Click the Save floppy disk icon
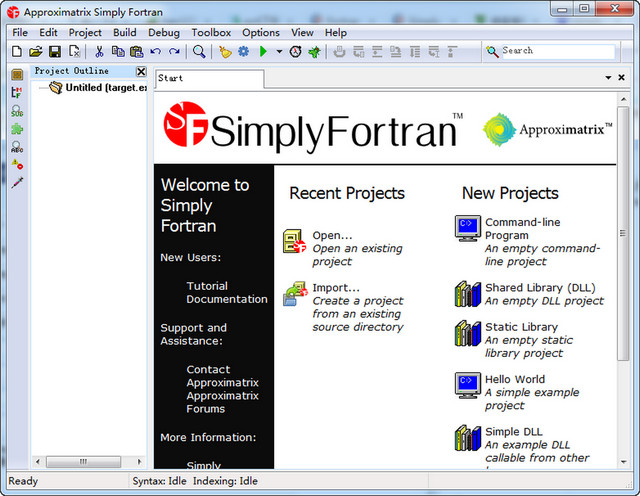 (x=55, y=51)
